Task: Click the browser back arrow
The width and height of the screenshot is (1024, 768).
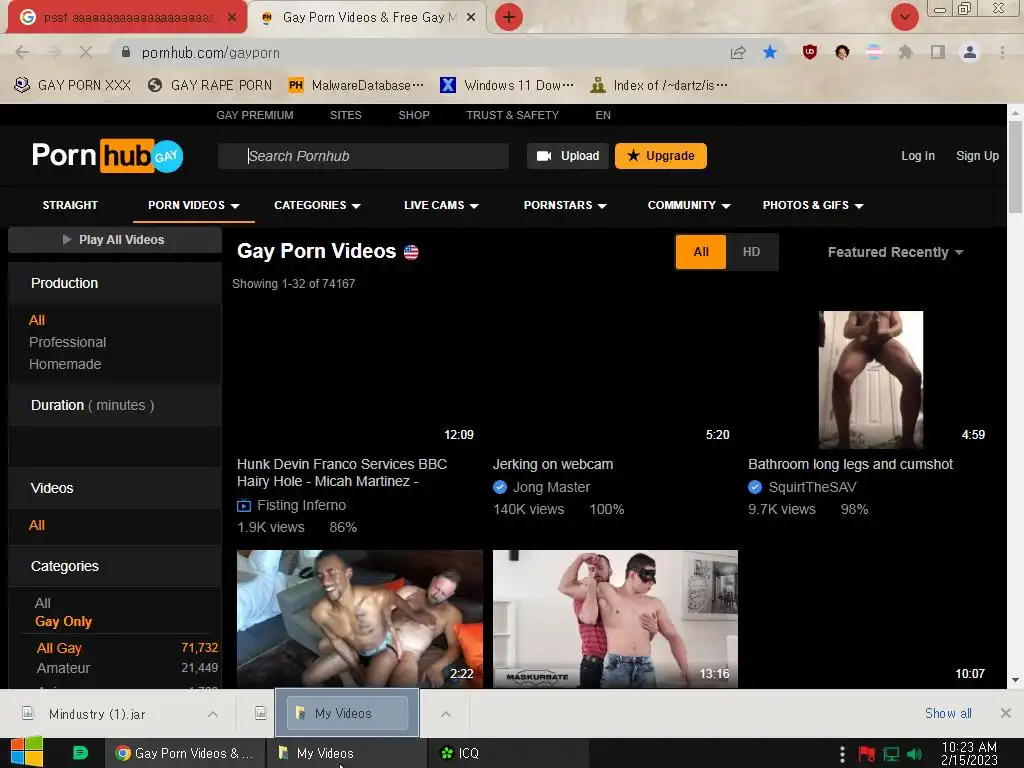Action: tap(22, 52)
